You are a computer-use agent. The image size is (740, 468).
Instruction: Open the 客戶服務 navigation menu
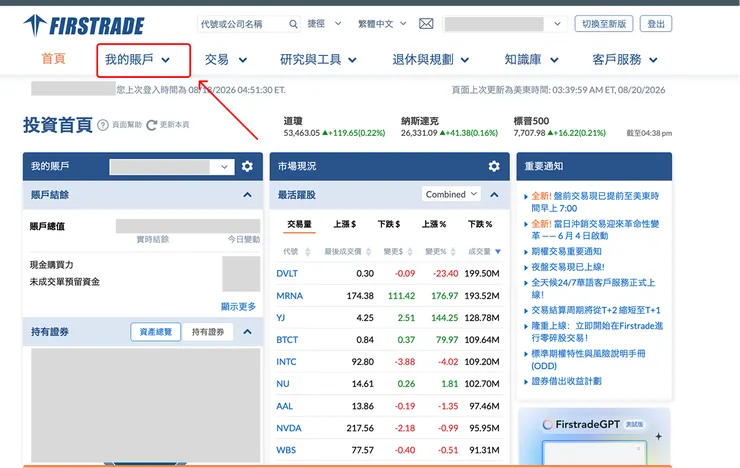(625, 60)
